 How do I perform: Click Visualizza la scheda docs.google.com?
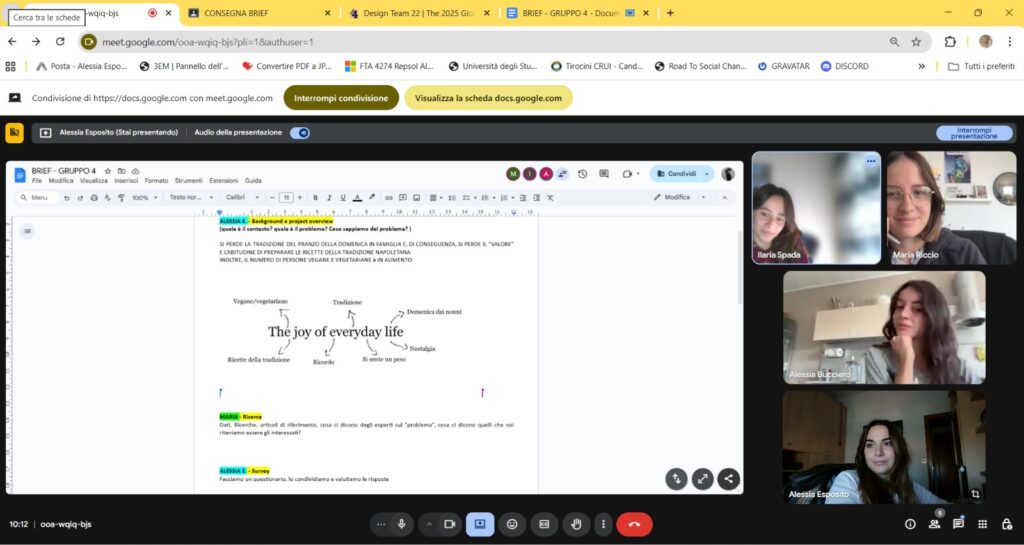tap(488, 98)
